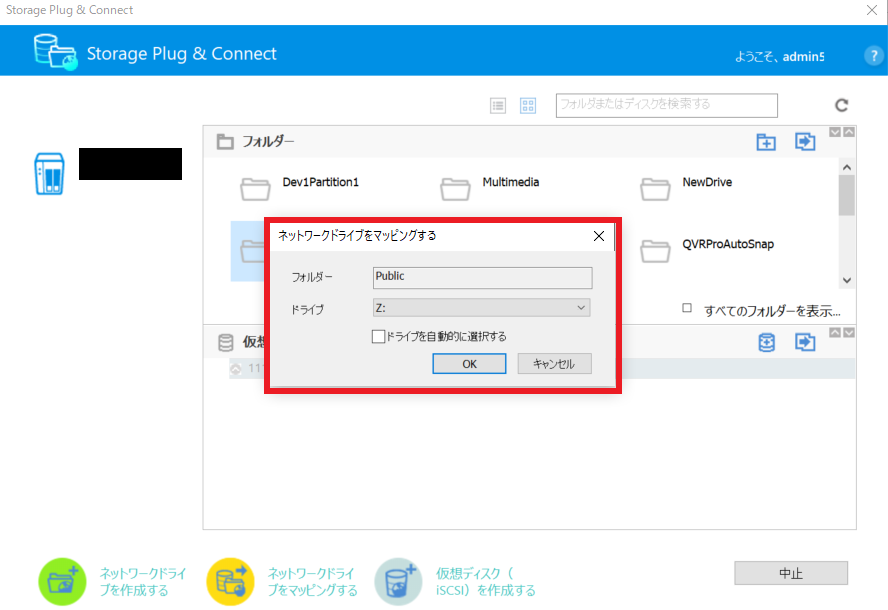Select the NAS device icon
888x610 pixels.
point(49,173)
